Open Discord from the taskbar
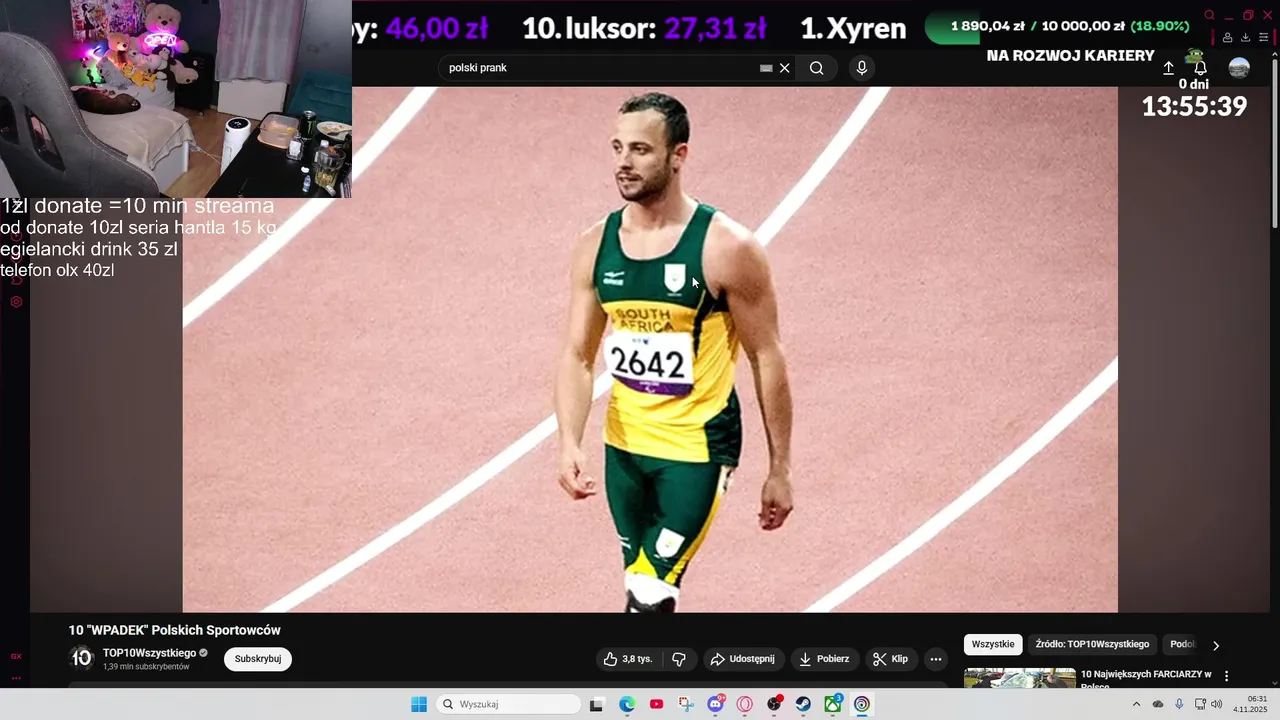The height and width of the screenshot is (720, 1280). [x=716, y=704]
